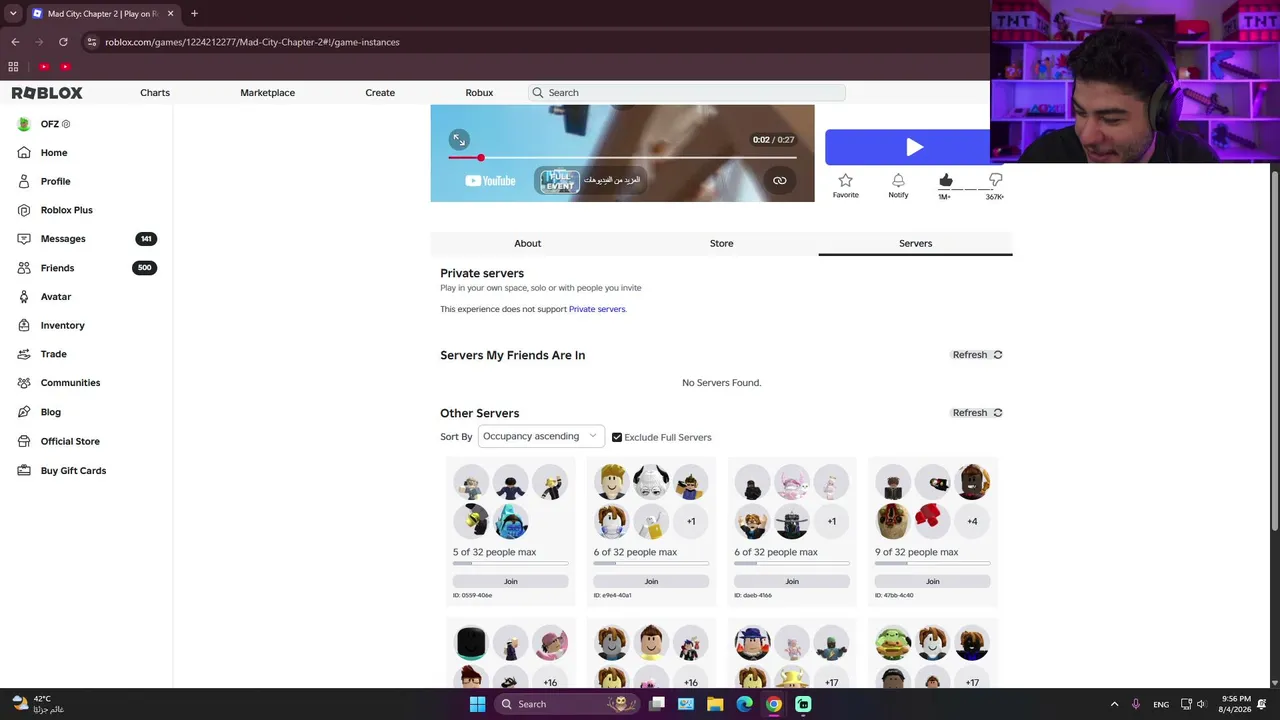Open the Full Event more videos thumbnail
Image resolution: width=1280 pixels, height=720 pixels.
tap(558, 181)
